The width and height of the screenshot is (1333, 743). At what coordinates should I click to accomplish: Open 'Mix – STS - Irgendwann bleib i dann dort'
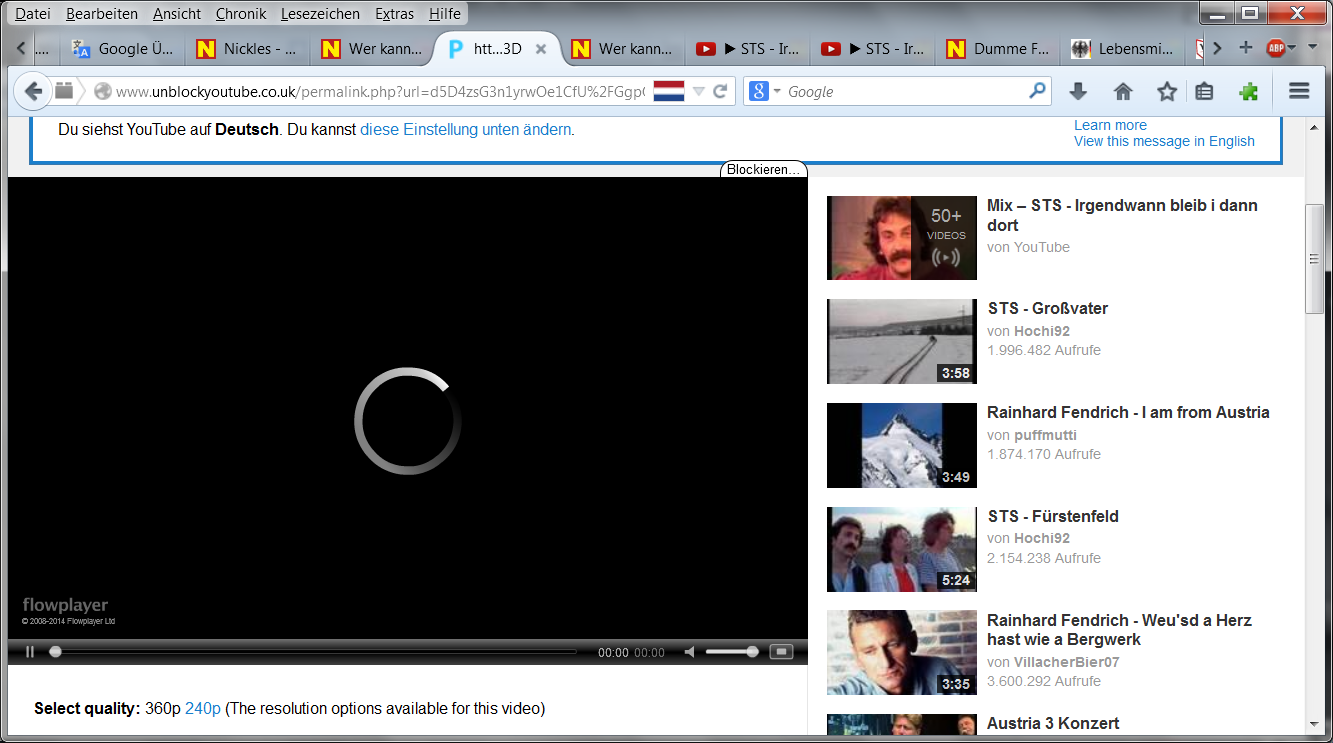coord(1122,215)
